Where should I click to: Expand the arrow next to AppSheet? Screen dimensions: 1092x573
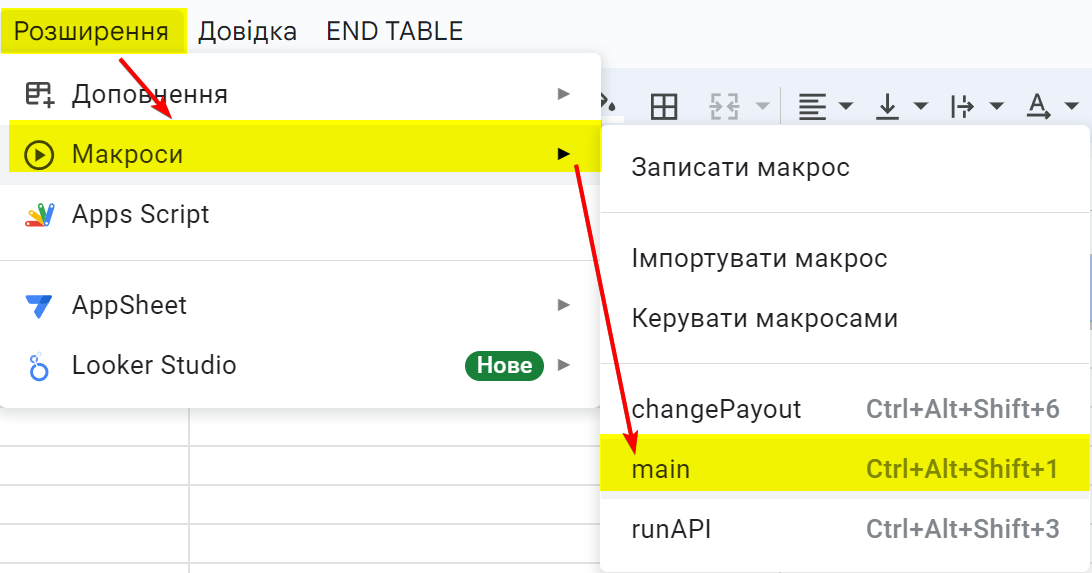point(563,305)
